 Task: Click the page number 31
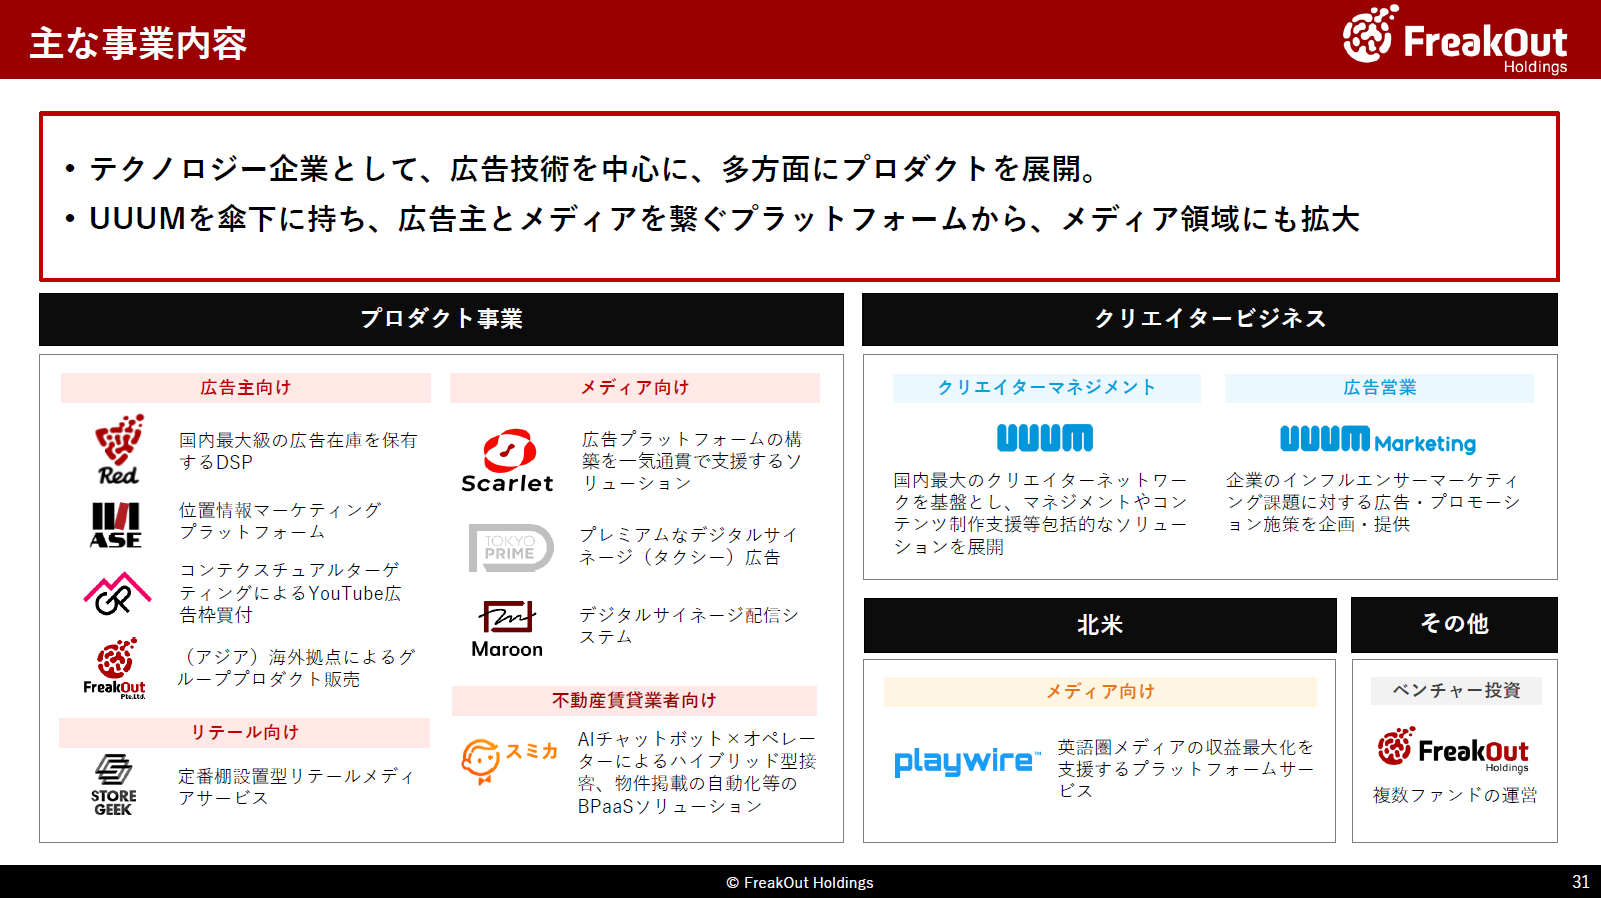coord(1581,882)
